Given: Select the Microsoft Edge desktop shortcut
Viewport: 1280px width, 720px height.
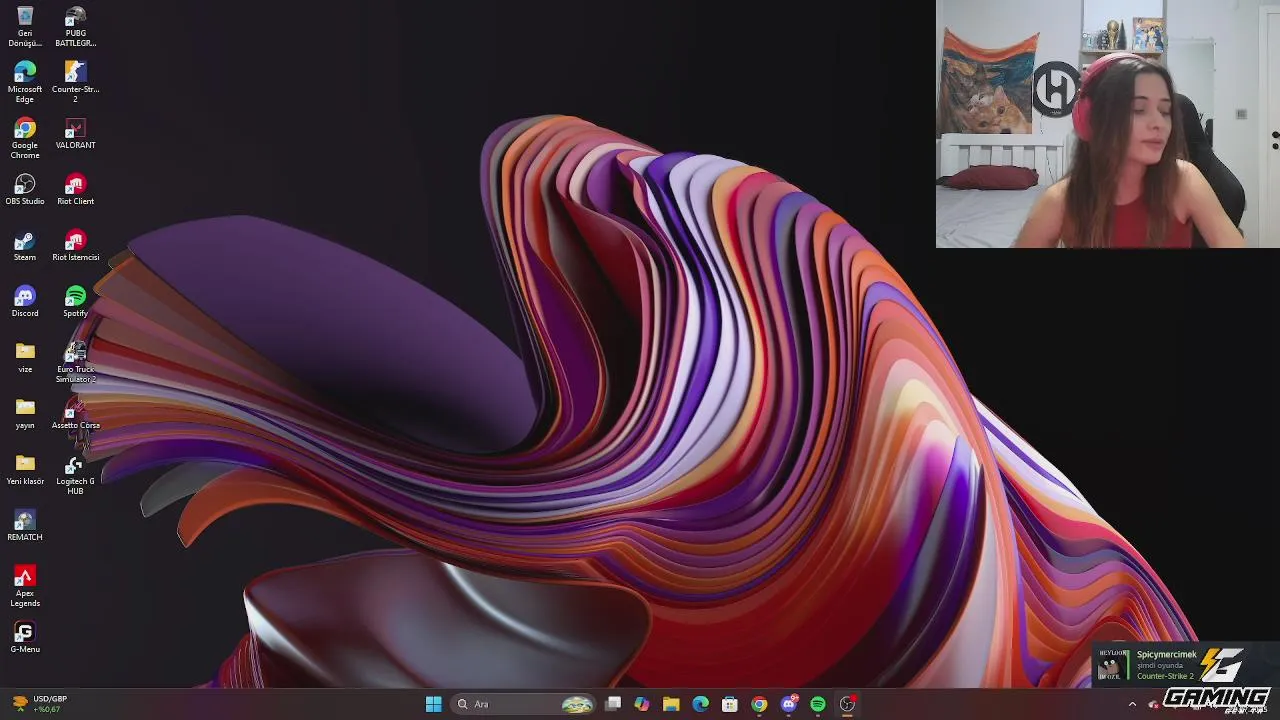Looking at the screenshot, I should 25,83.
